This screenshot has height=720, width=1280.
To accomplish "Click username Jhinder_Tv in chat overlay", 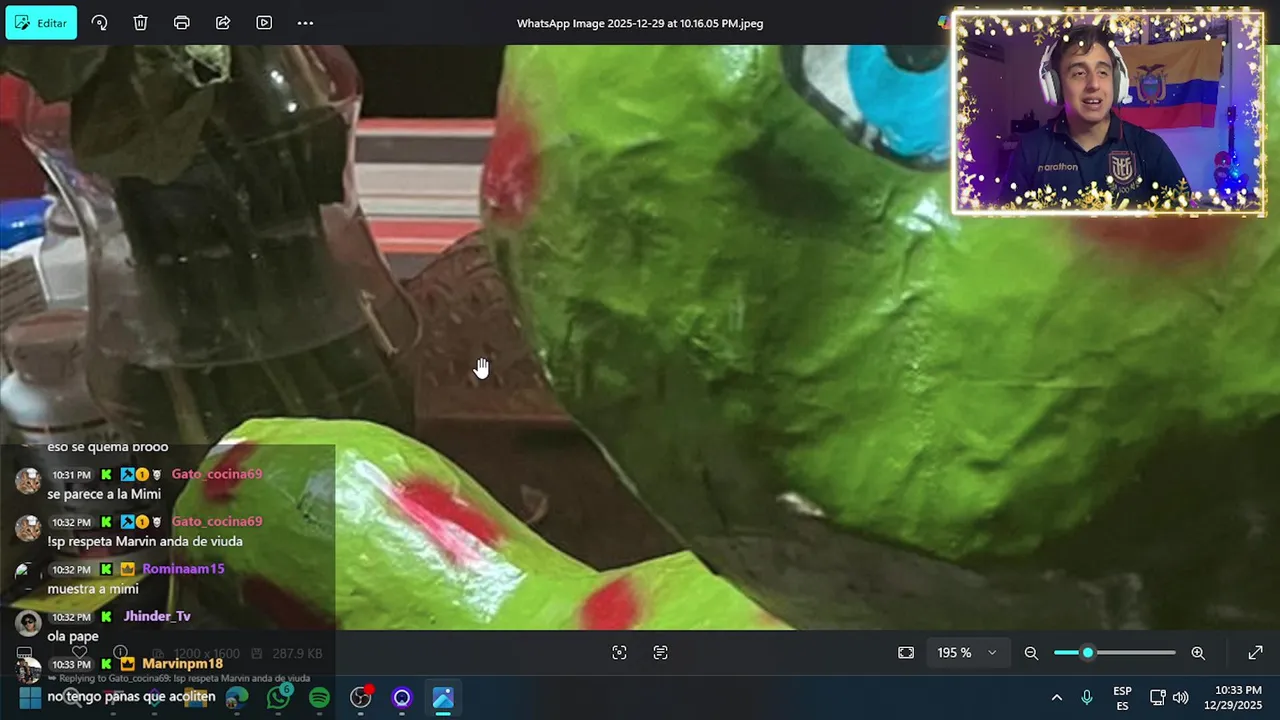I will [156, 617].
